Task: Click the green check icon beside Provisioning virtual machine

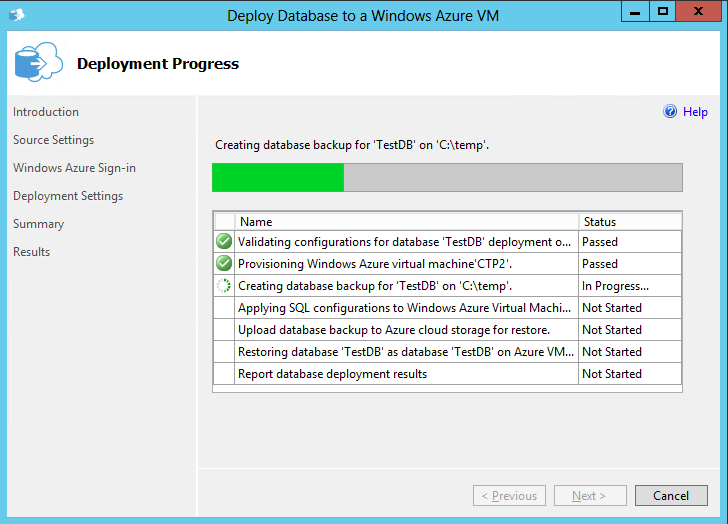Action: tap(224, 263)
